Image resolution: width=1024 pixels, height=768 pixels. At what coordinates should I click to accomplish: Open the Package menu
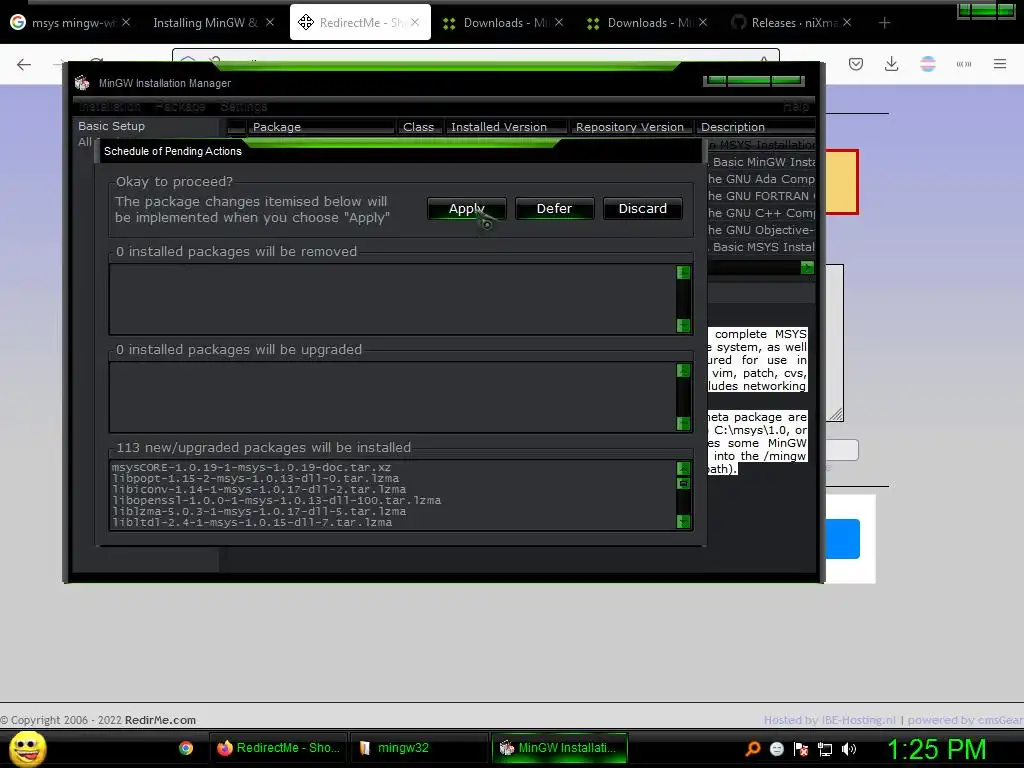tap(180, 106)
